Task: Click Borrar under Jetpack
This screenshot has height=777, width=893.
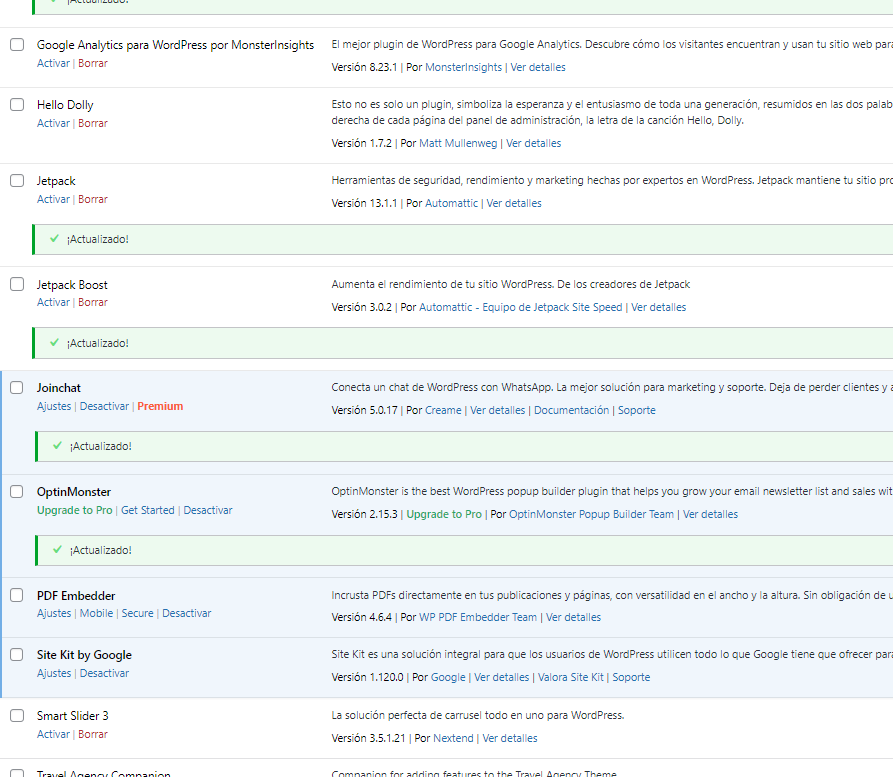Action: click(93, 199)
